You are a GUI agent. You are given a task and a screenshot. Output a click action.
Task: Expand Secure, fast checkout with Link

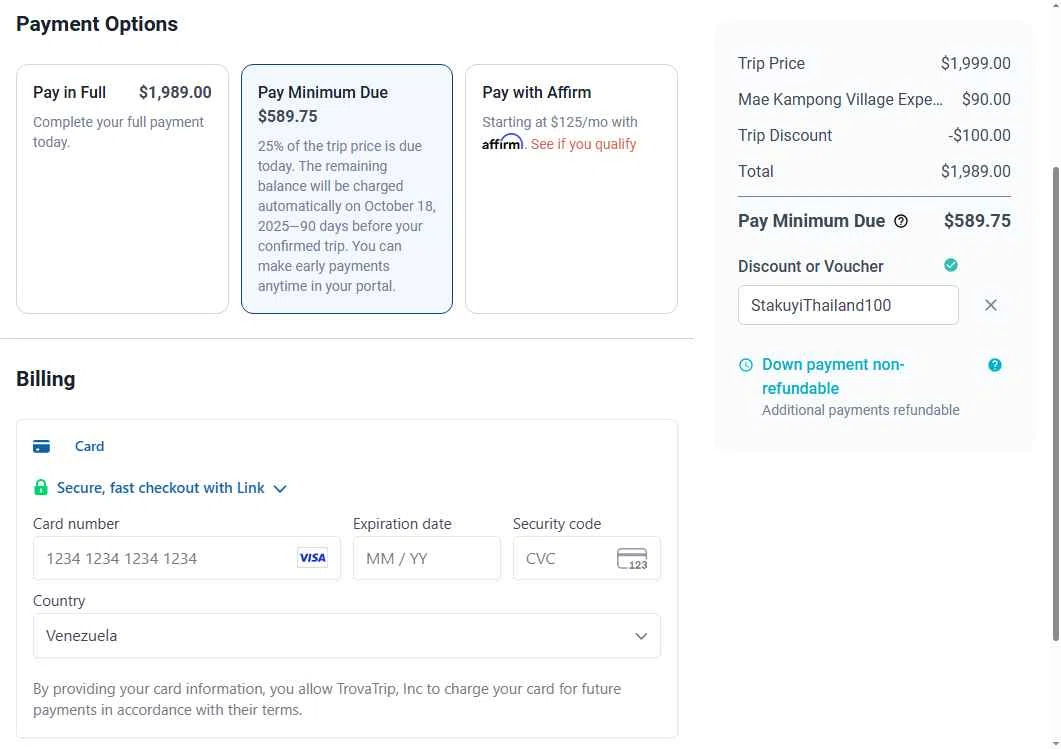160,488
